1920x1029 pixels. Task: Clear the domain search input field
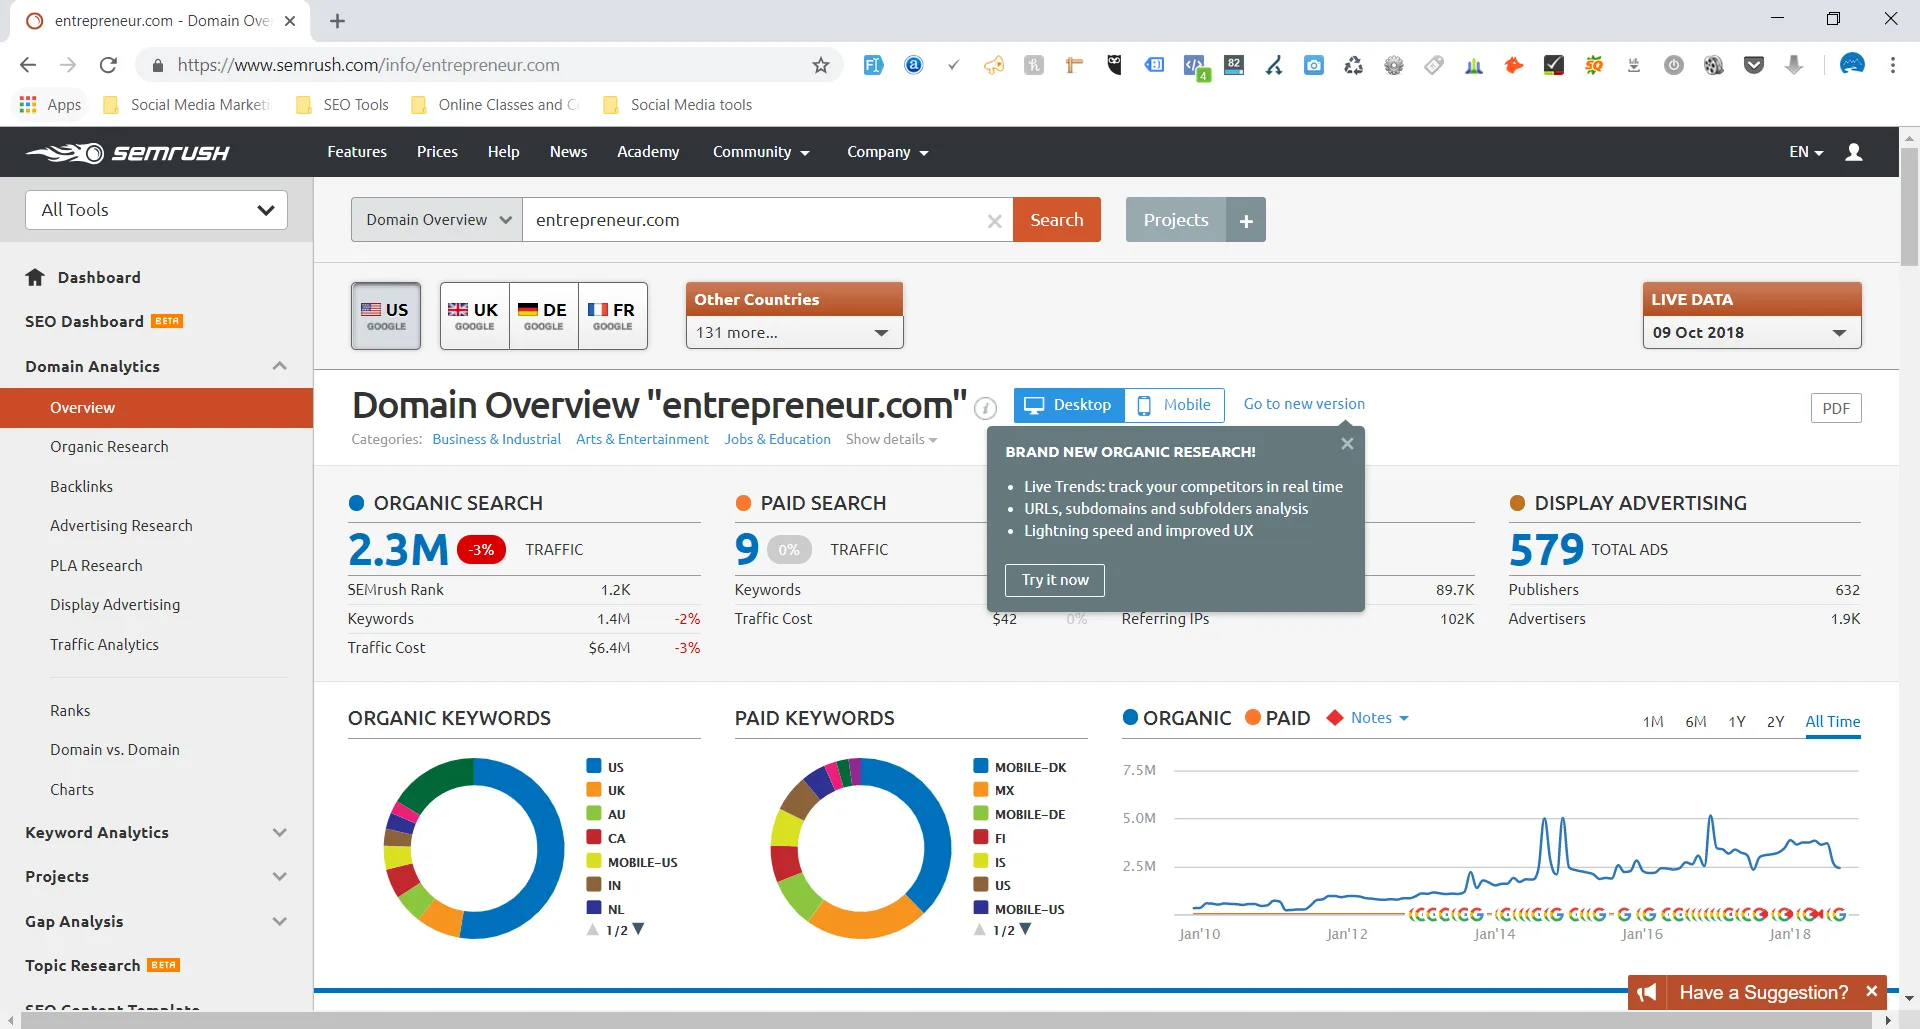(995, 220)
